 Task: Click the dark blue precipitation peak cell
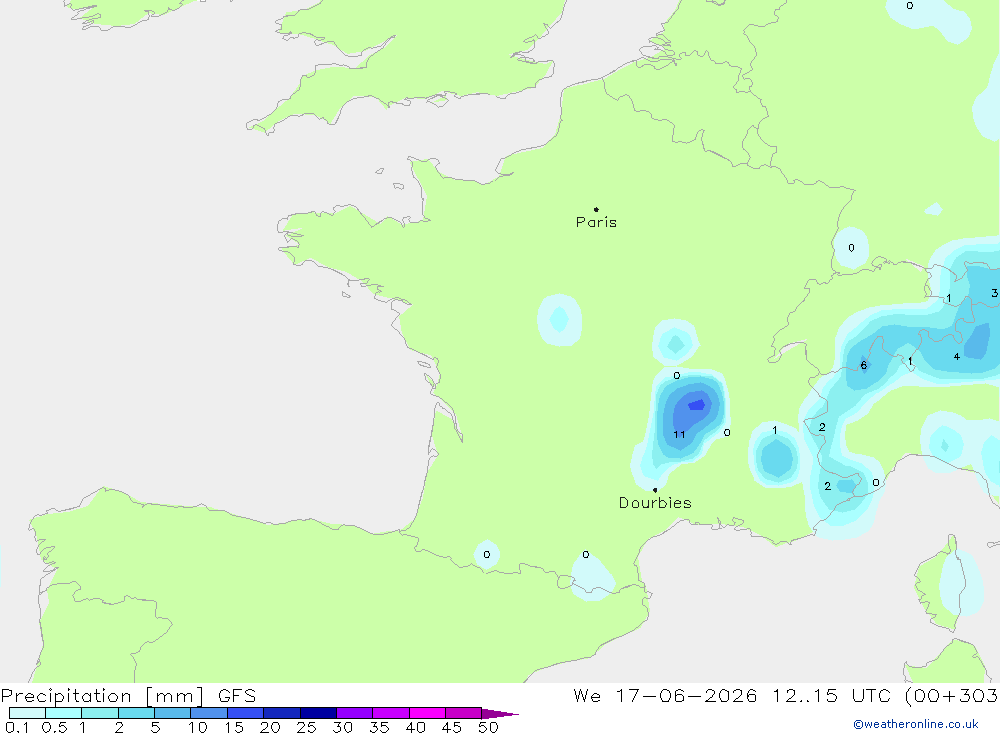tap(696, 404)
